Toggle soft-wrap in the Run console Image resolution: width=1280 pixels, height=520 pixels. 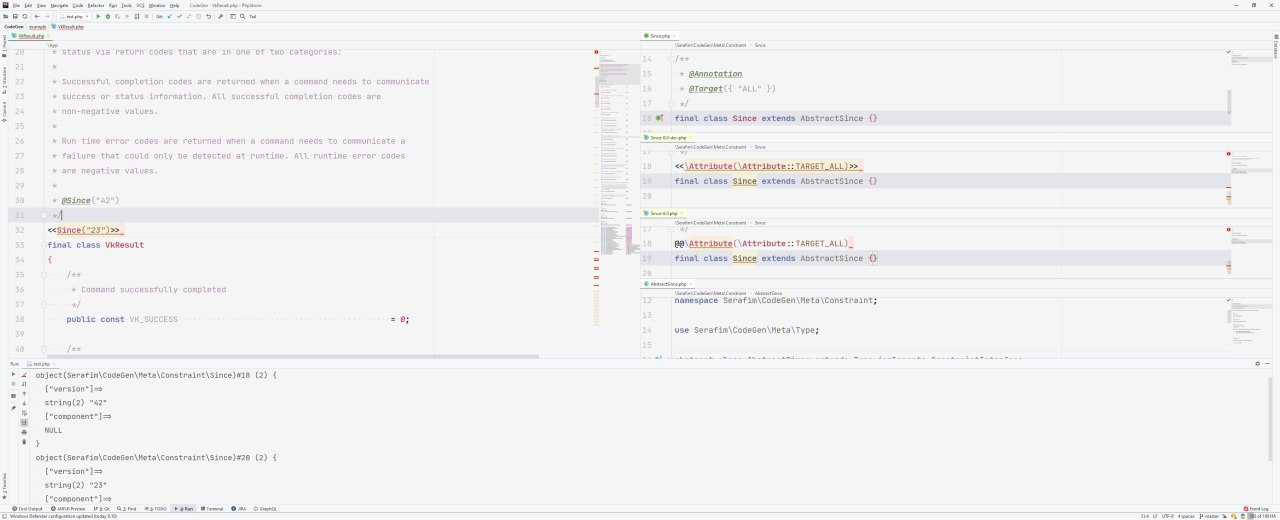pos(24,413)
